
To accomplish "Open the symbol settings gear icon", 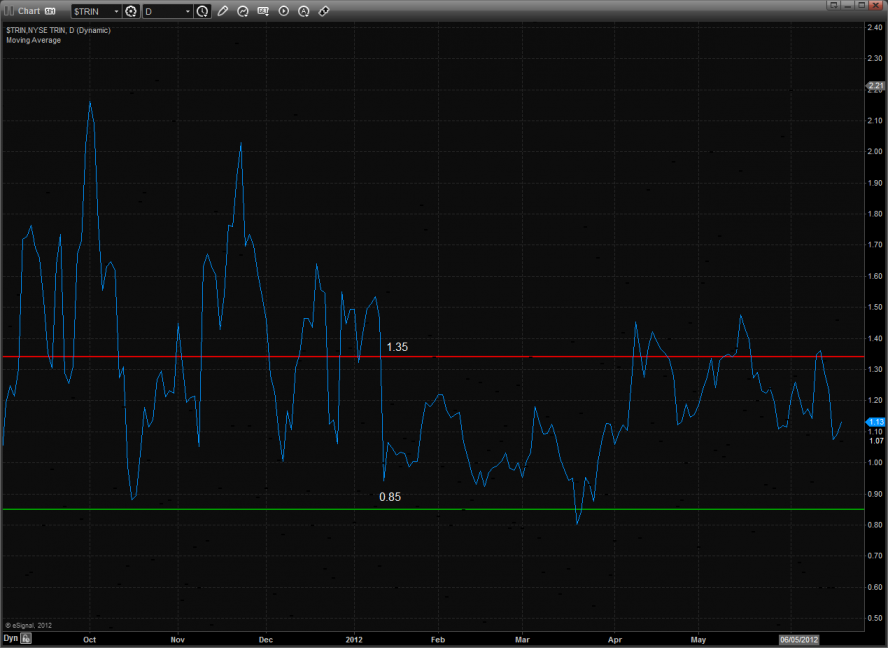I will tap(130, 11).
